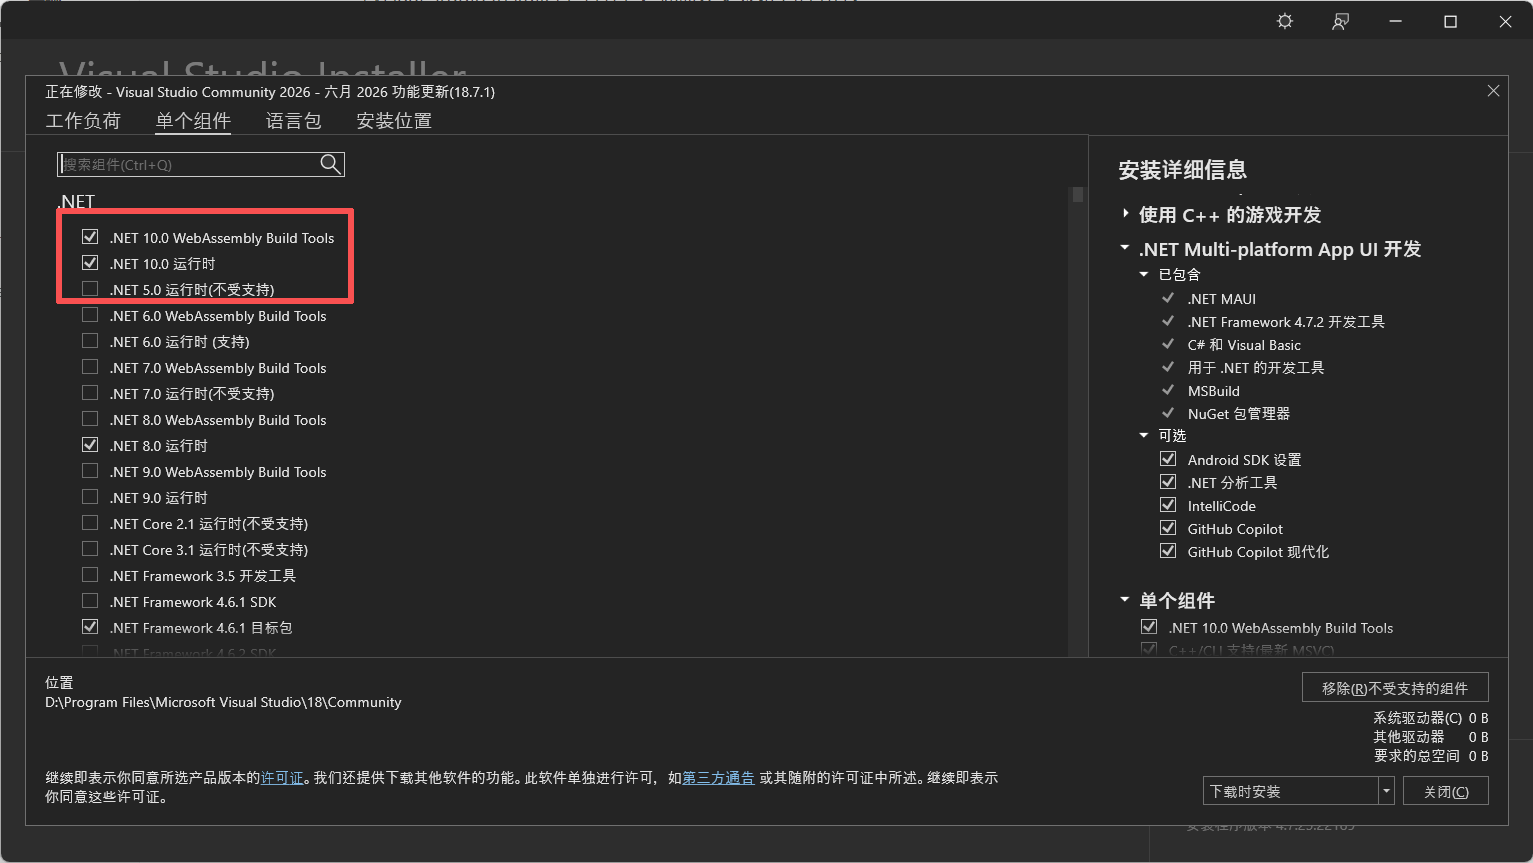Open the 下载时安装 dropdown arrow
Screen dimensions: 1533x863
coord(1386,791)
